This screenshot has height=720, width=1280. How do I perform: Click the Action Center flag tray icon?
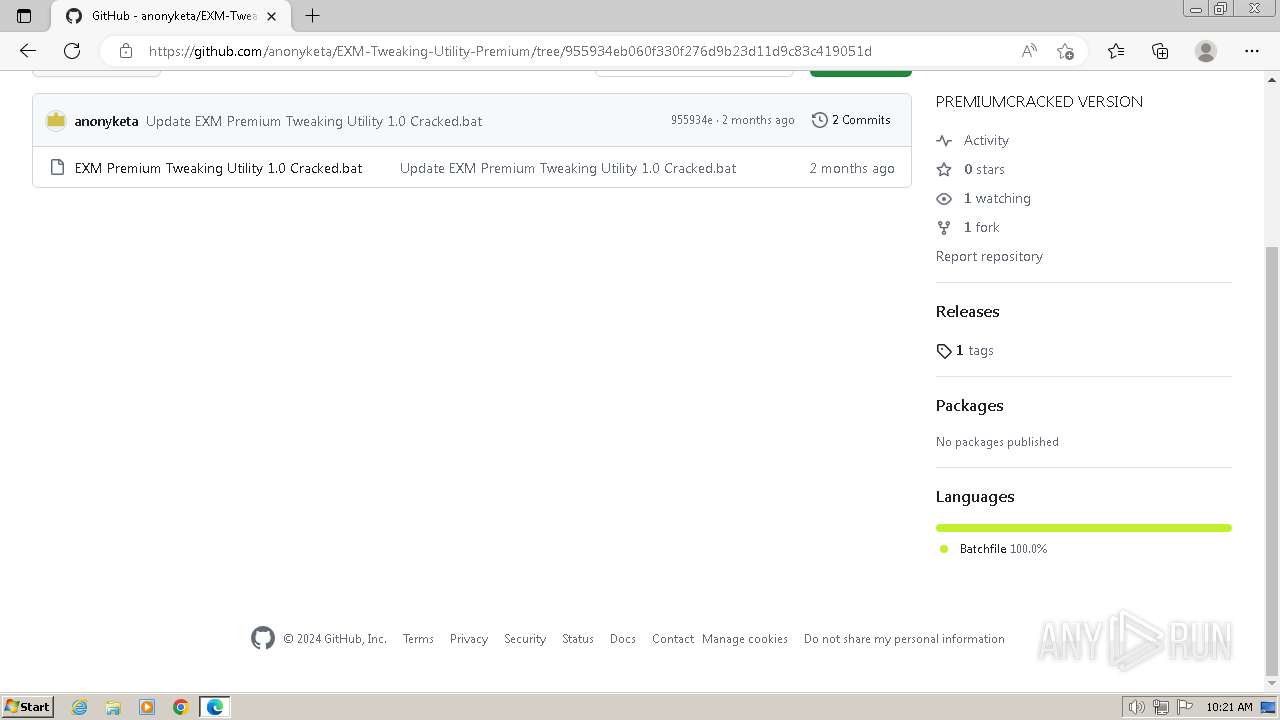[x=1184, y=707]
